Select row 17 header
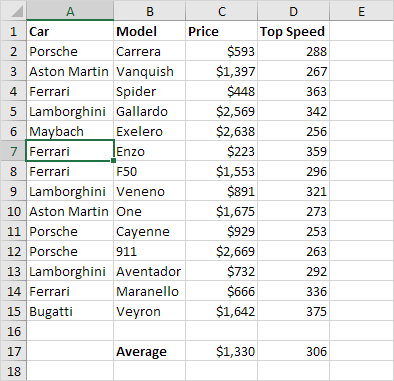394x381 pixels. (x=13, y=351)
